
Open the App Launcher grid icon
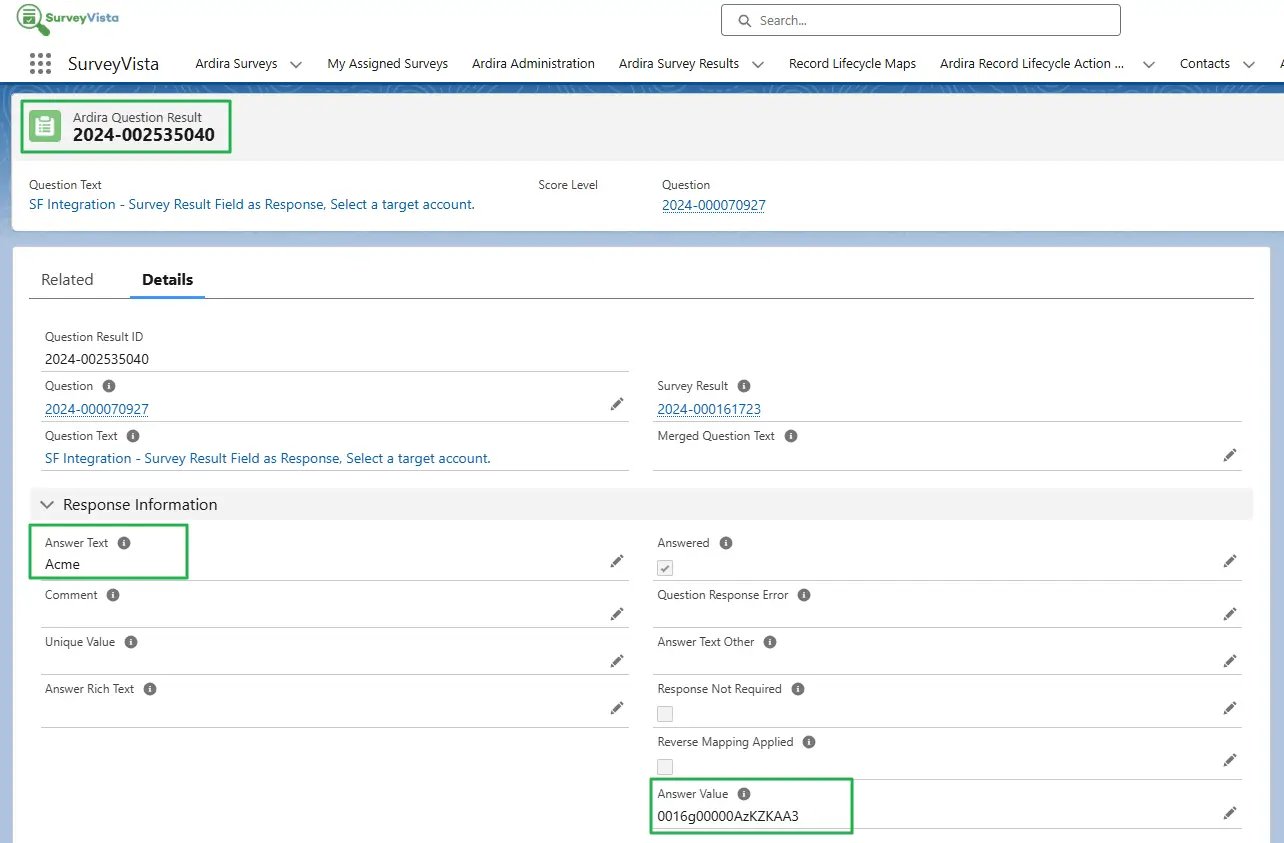coord(40,63)
